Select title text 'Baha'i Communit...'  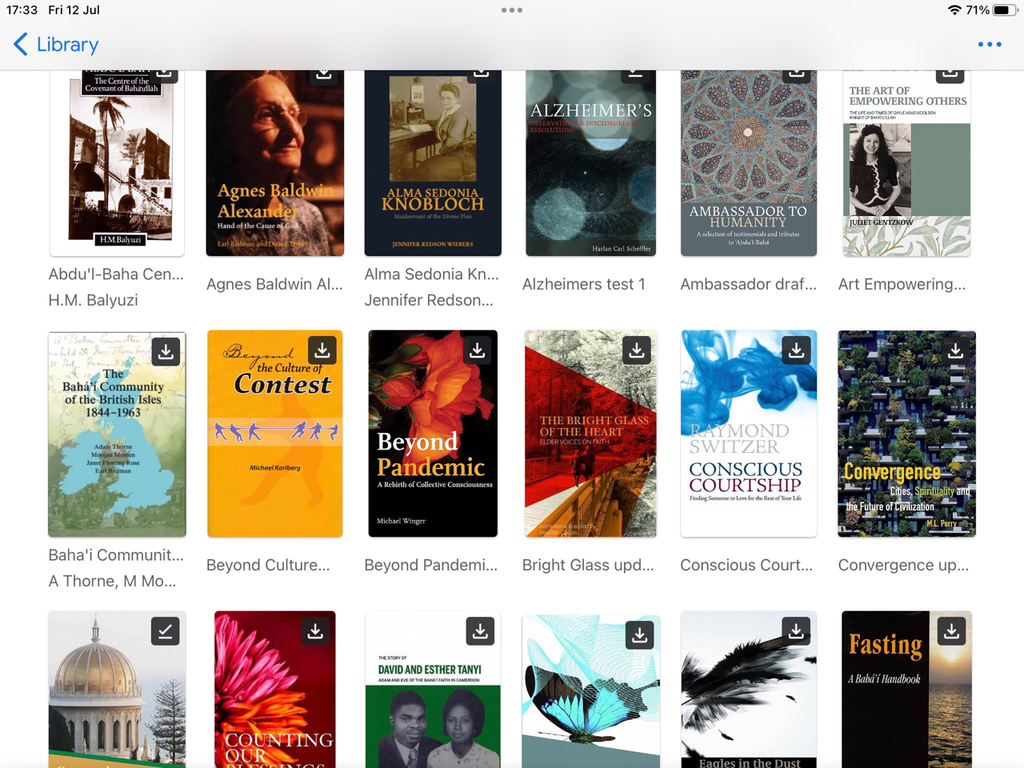(x=116, y=555)
